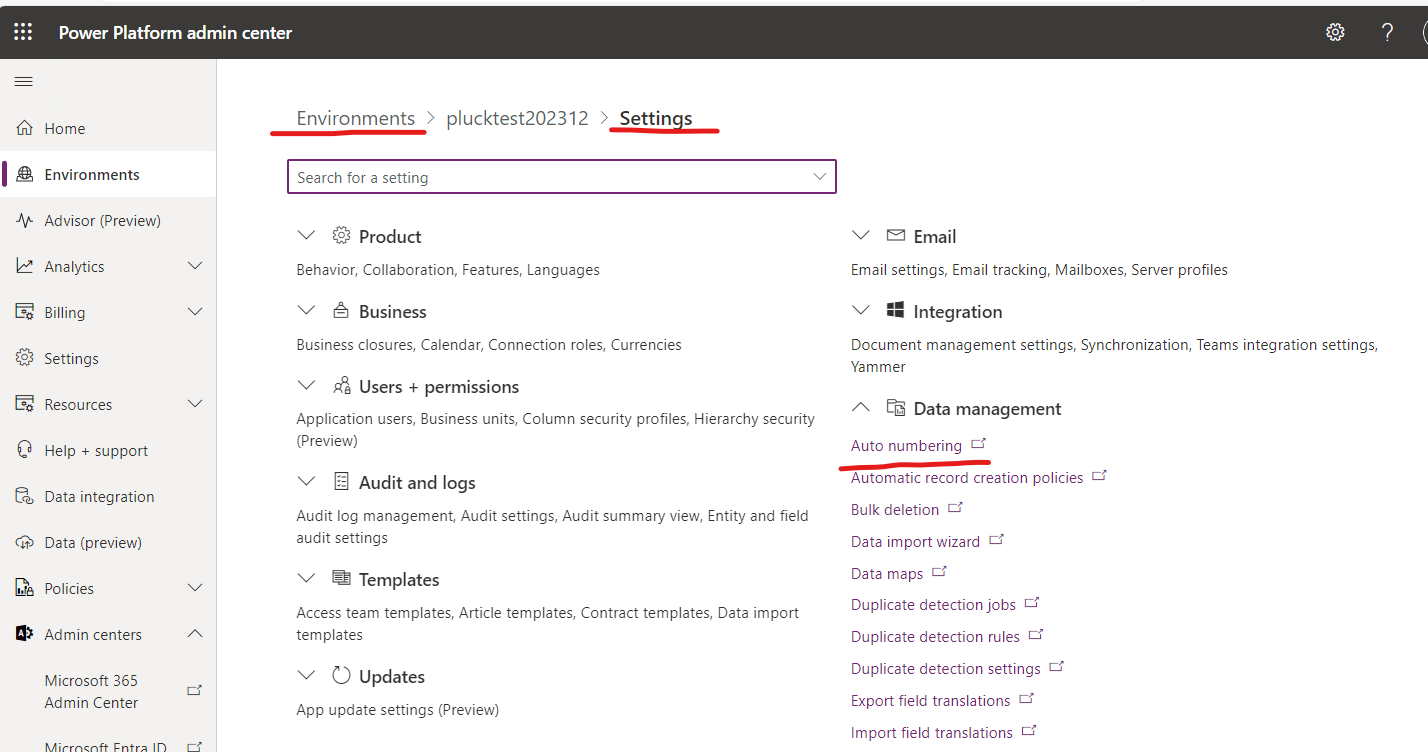This screenshot has width=1428, height=752.
Task: Go to Home in the sidebar
Action: (108, 128)
